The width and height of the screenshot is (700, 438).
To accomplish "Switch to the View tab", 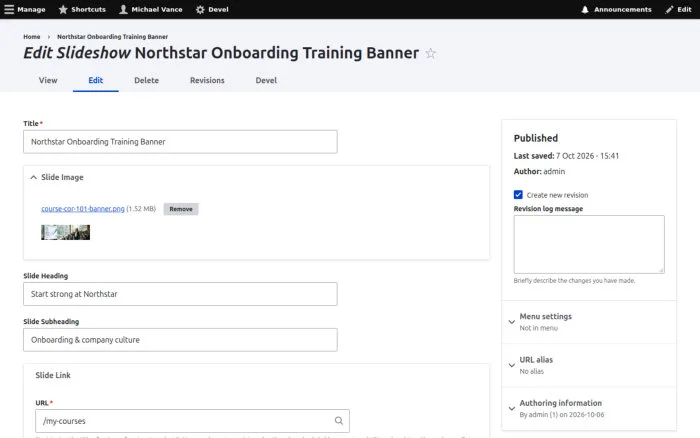I will tap(48, 80).
